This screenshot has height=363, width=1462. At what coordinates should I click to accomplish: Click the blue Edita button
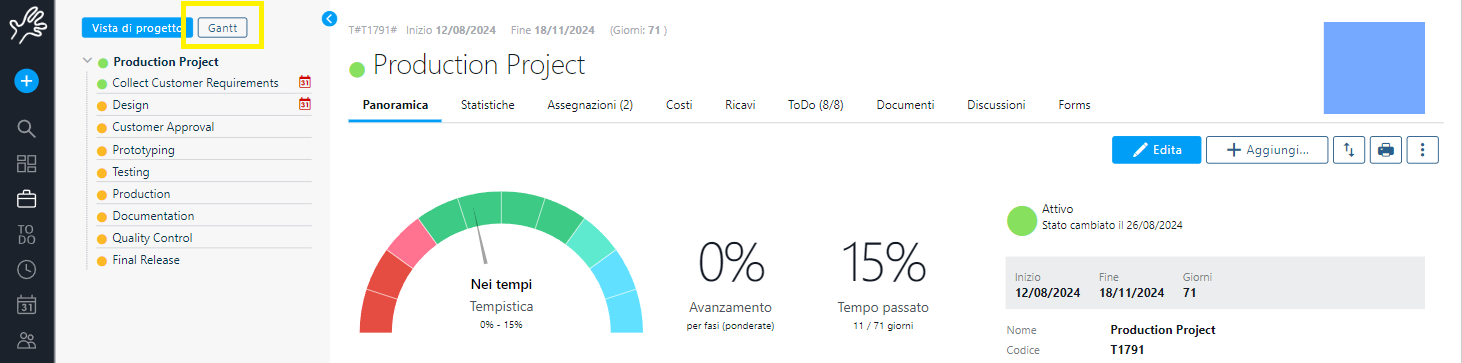[1156, 150]
